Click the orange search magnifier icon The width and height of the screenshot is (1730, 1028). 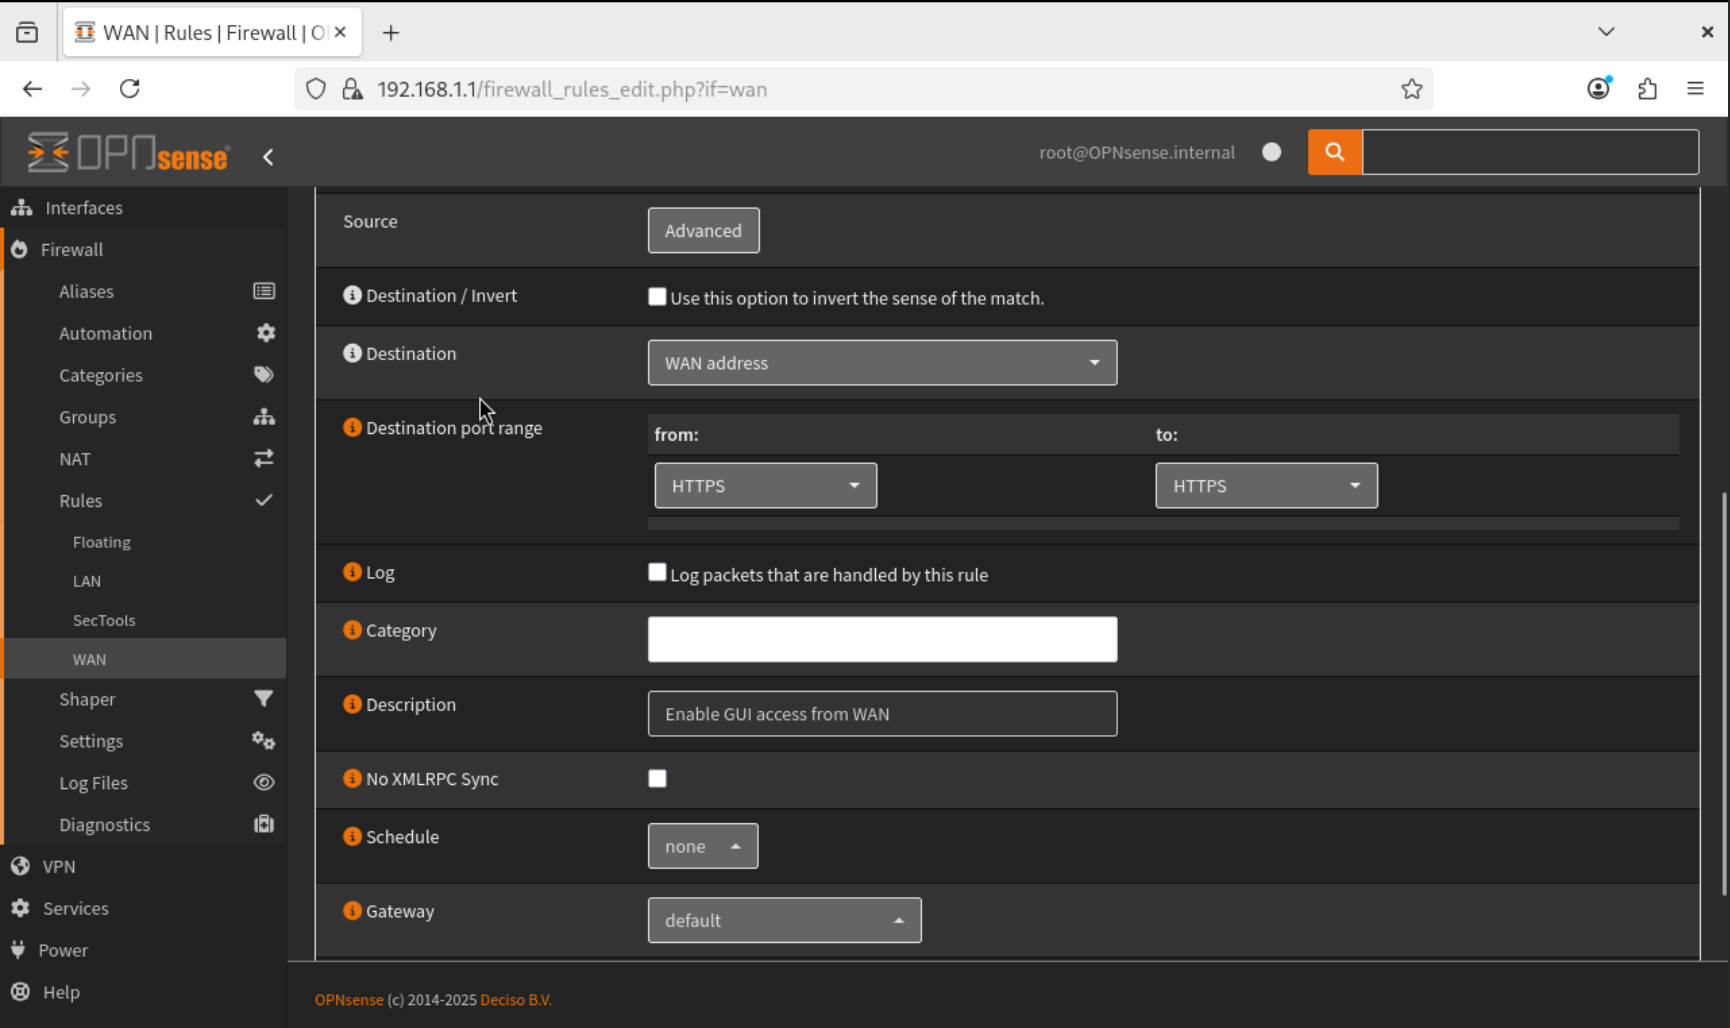[x=1334, y=152]
